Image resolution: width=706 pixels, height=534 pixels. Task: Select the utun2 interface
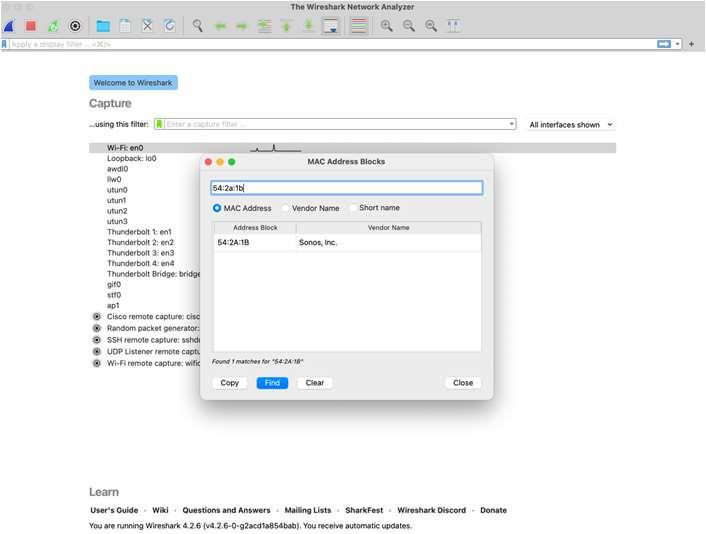tap(117, 211)
